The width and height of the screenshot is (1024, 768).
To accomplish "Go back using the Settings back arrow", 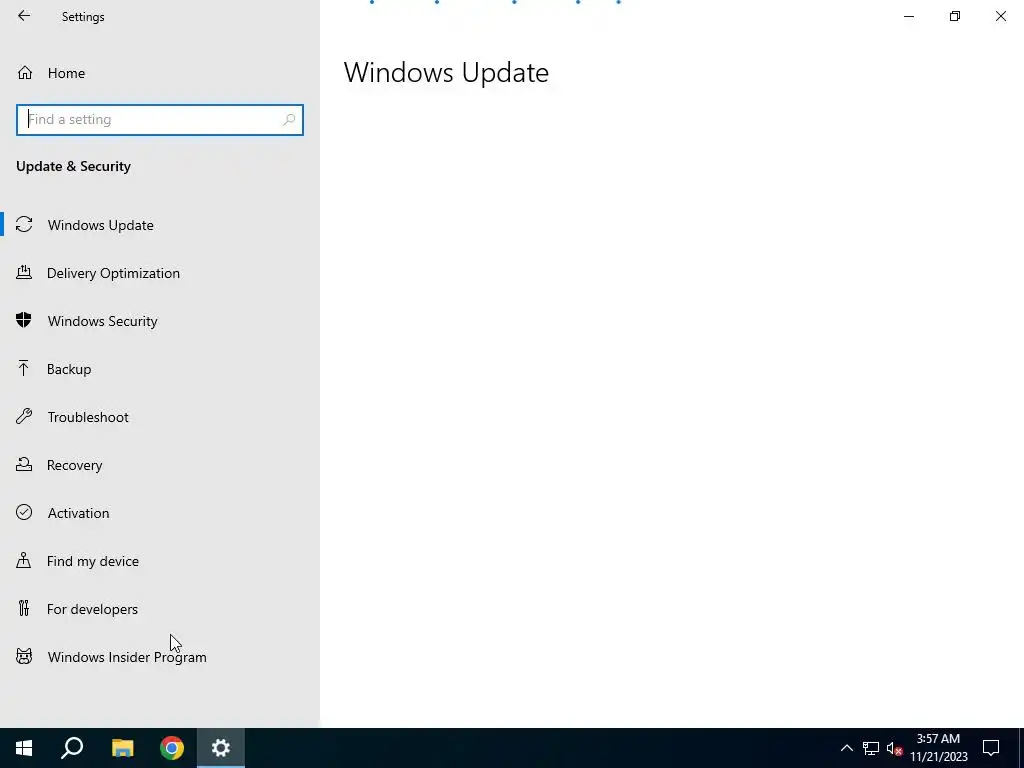I will (24, 16).
